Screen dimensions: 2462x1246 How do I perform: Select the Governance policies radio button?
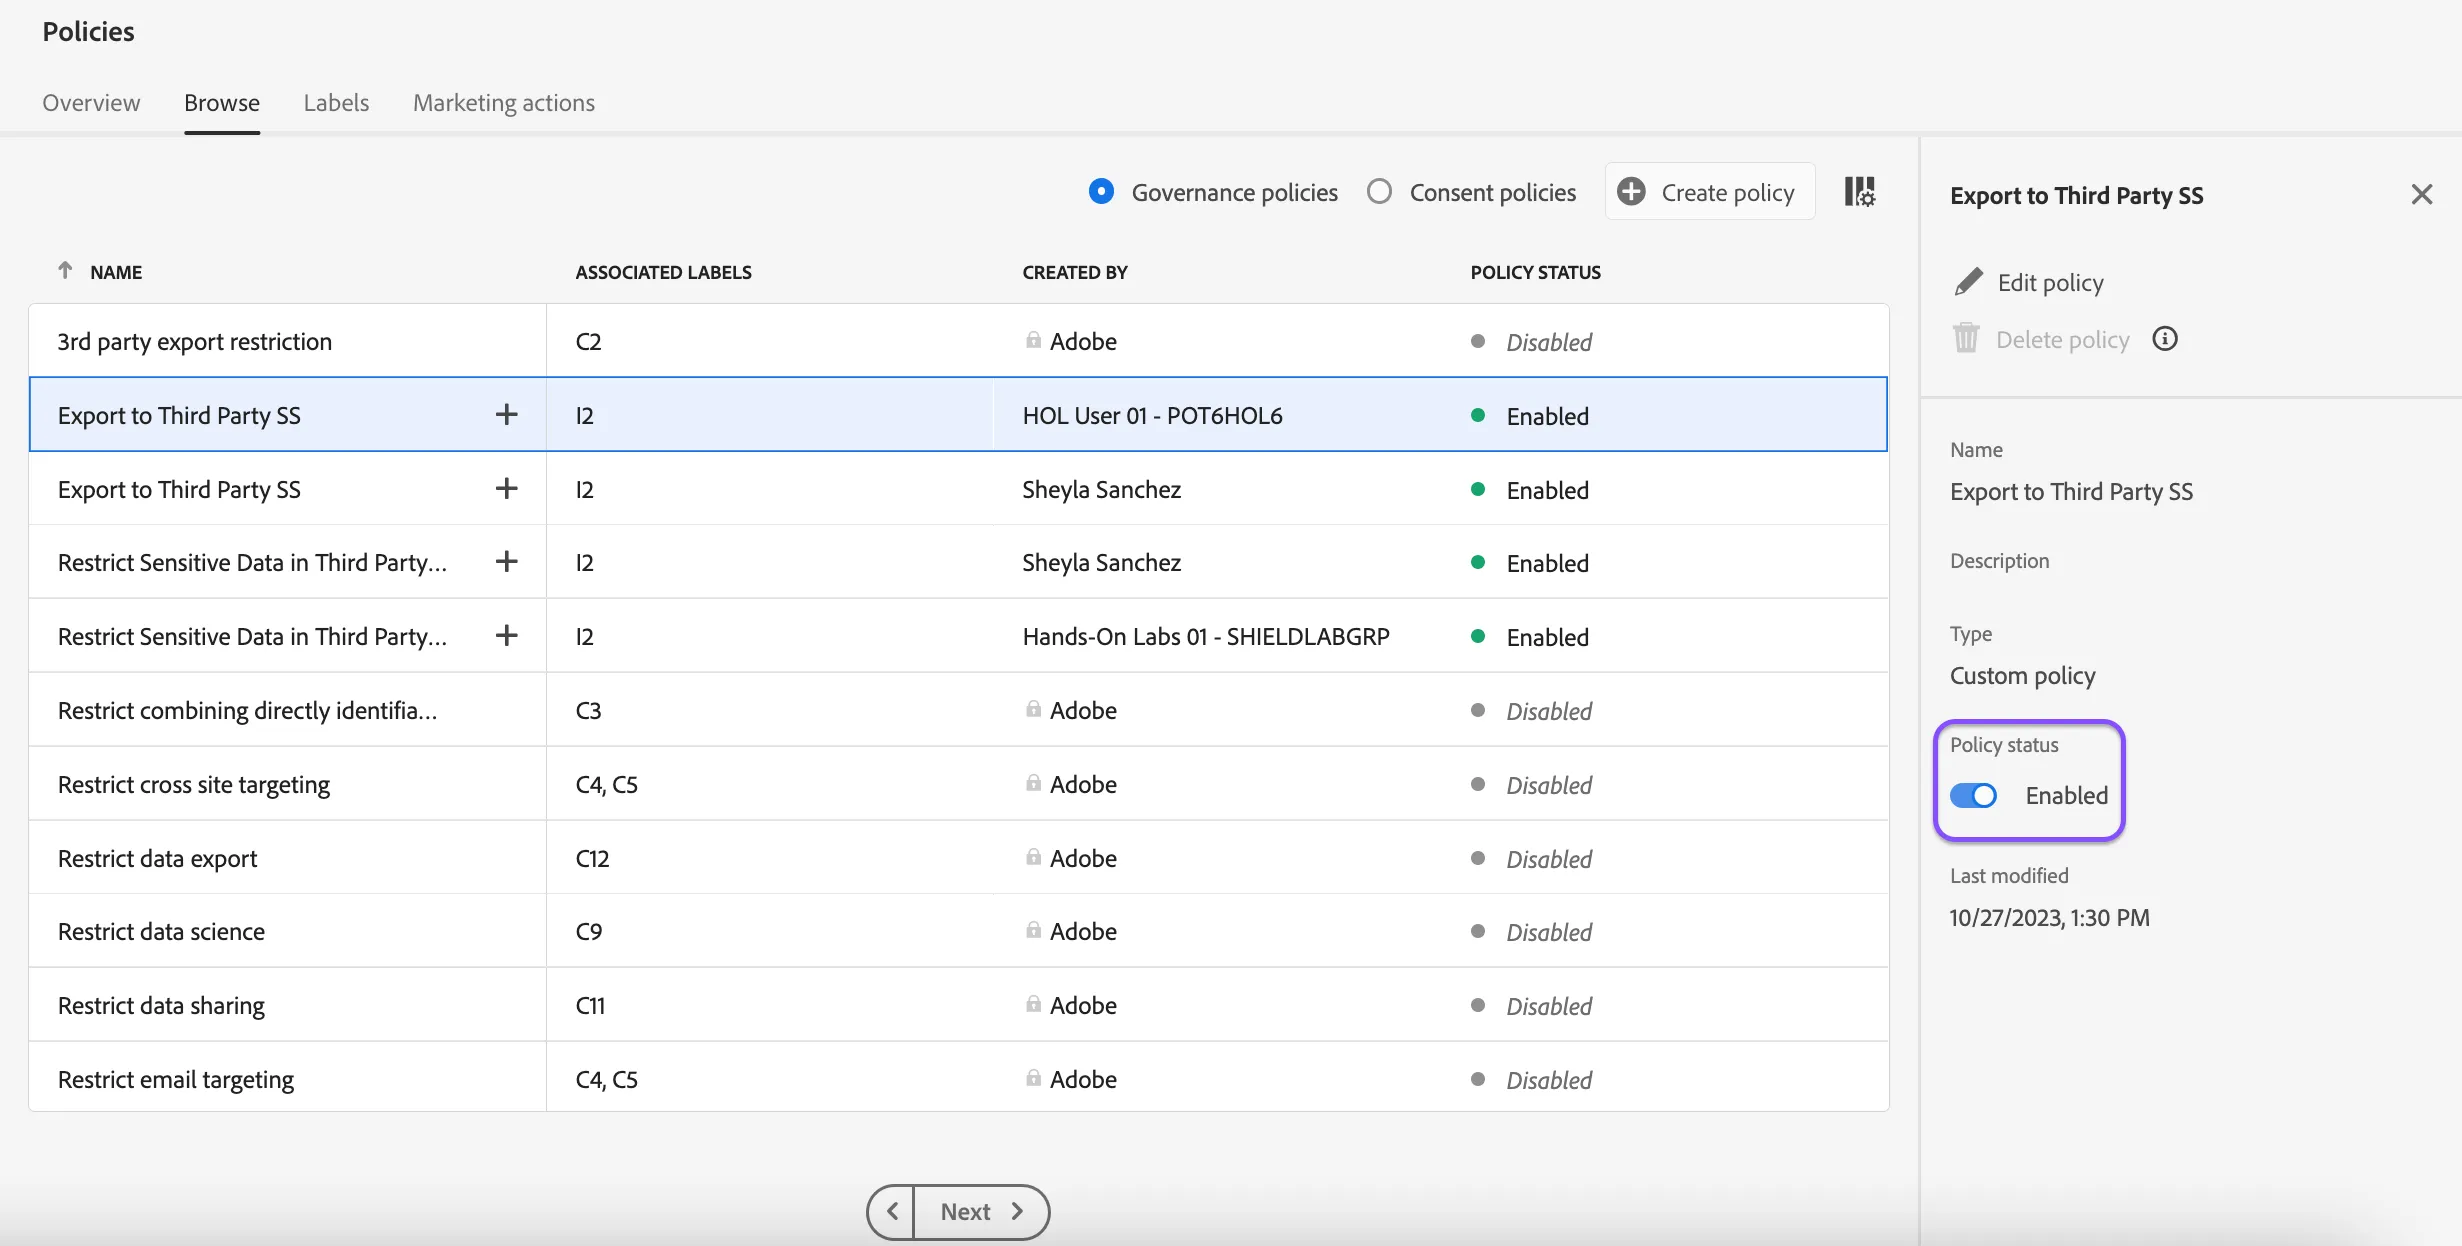point(1101,191)
